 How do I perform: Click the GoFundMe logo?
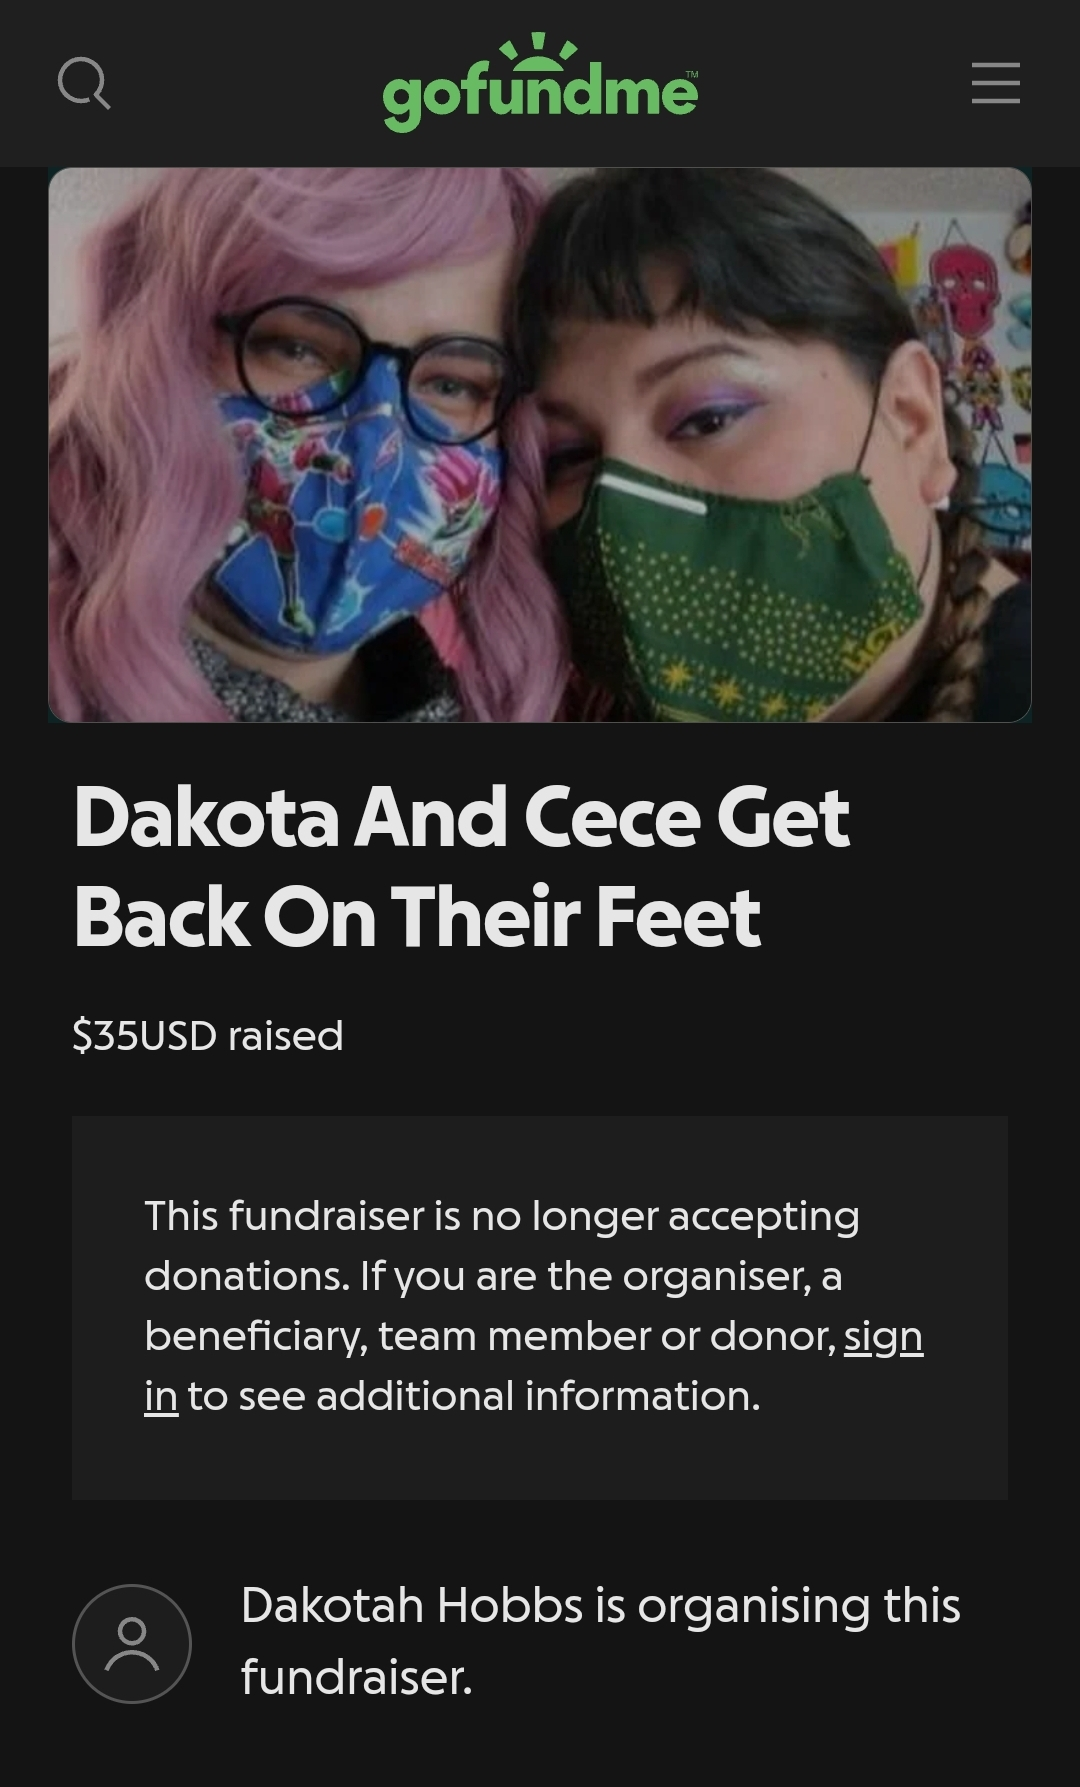[x=540, y=83]
